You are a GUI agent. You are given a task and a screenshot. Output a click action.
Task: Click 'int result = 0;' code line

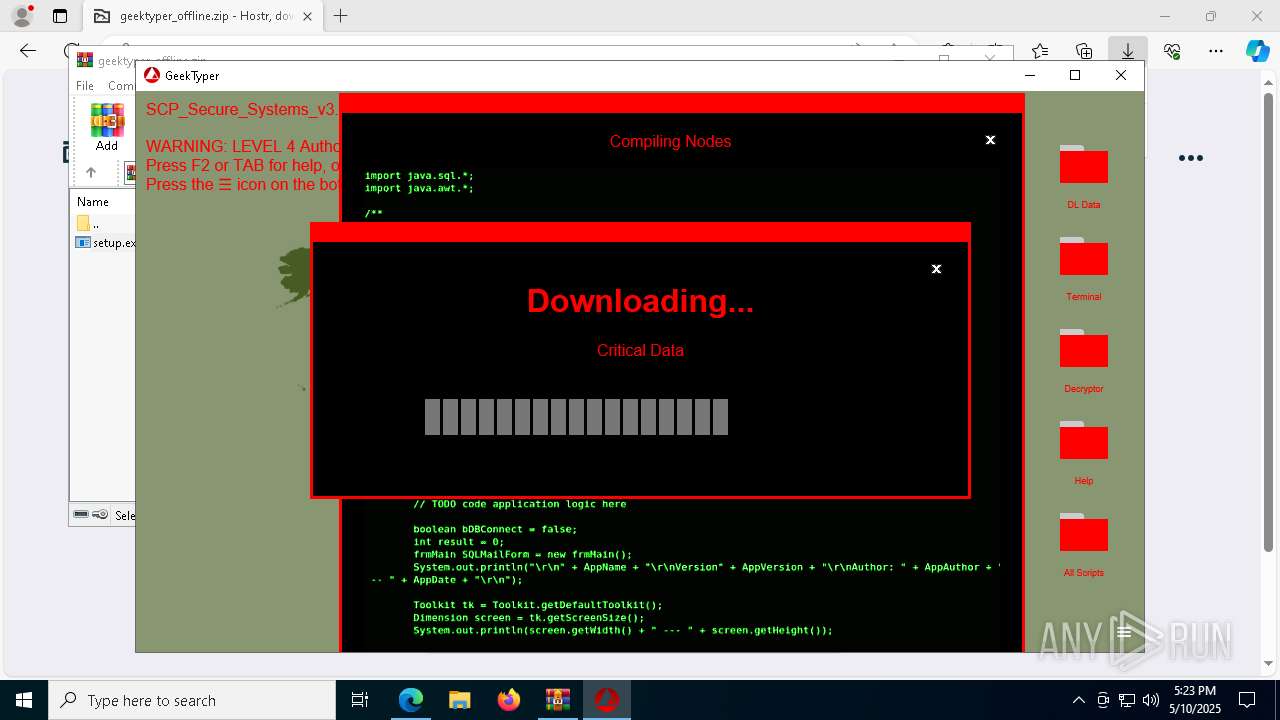click(x=458, y=542)
